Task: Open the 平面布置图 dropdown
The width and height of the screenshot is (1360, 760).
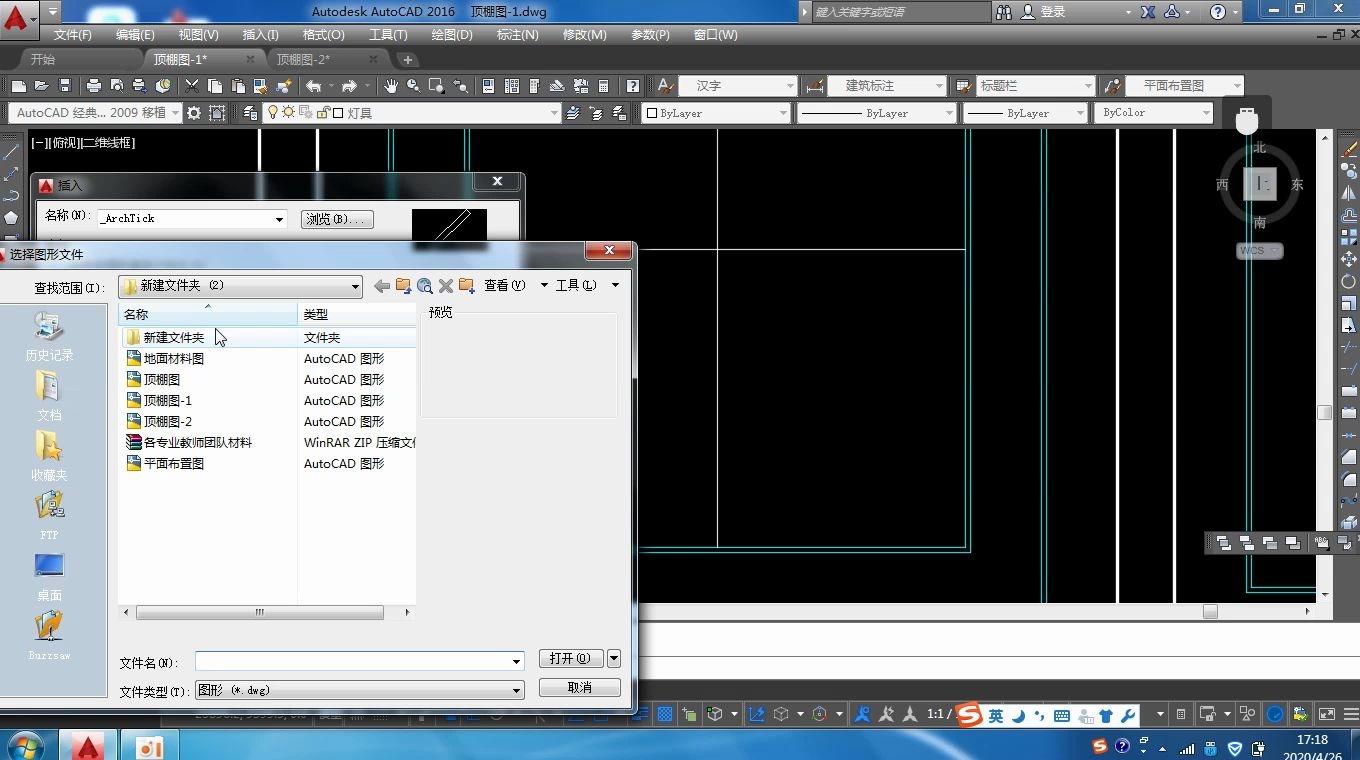Action: click(x=1237, y=86)
